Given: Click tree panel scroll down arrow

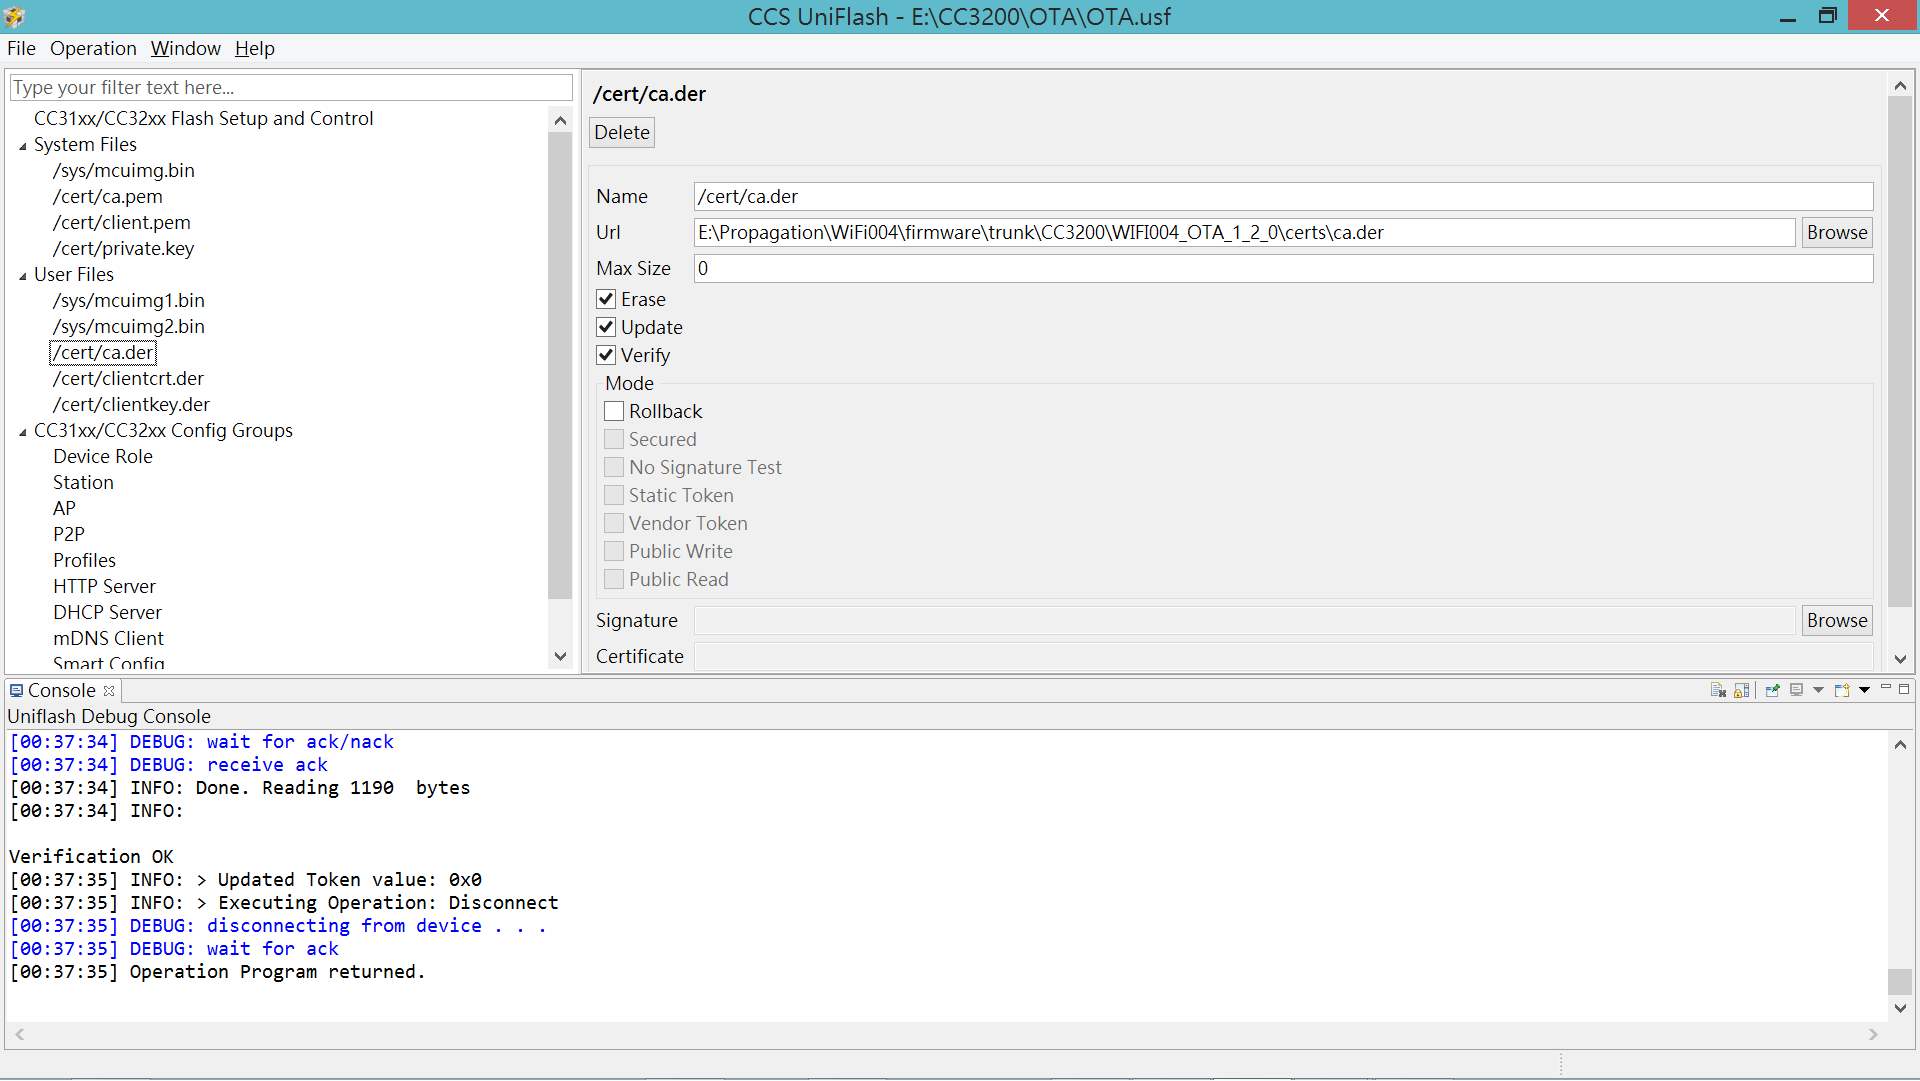Looking at the screenshot, I should pos(560,657).
